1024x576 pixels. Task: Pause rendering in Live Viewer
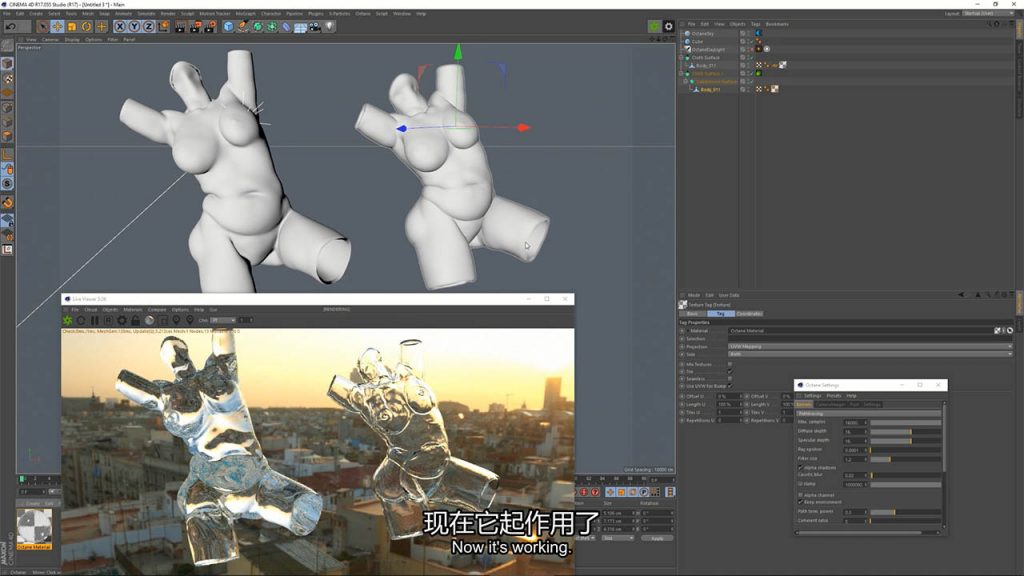point(95,320)
